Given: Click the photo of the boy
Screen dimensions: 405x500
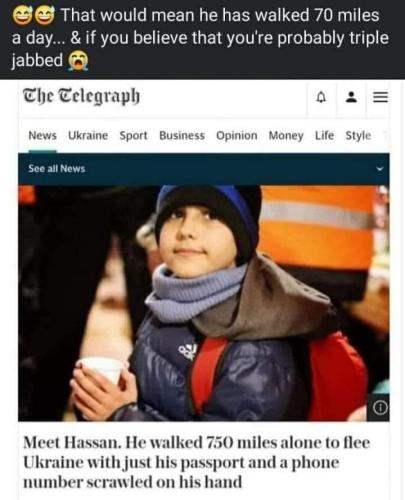Looking at the screenshot, I should (204, 303).
